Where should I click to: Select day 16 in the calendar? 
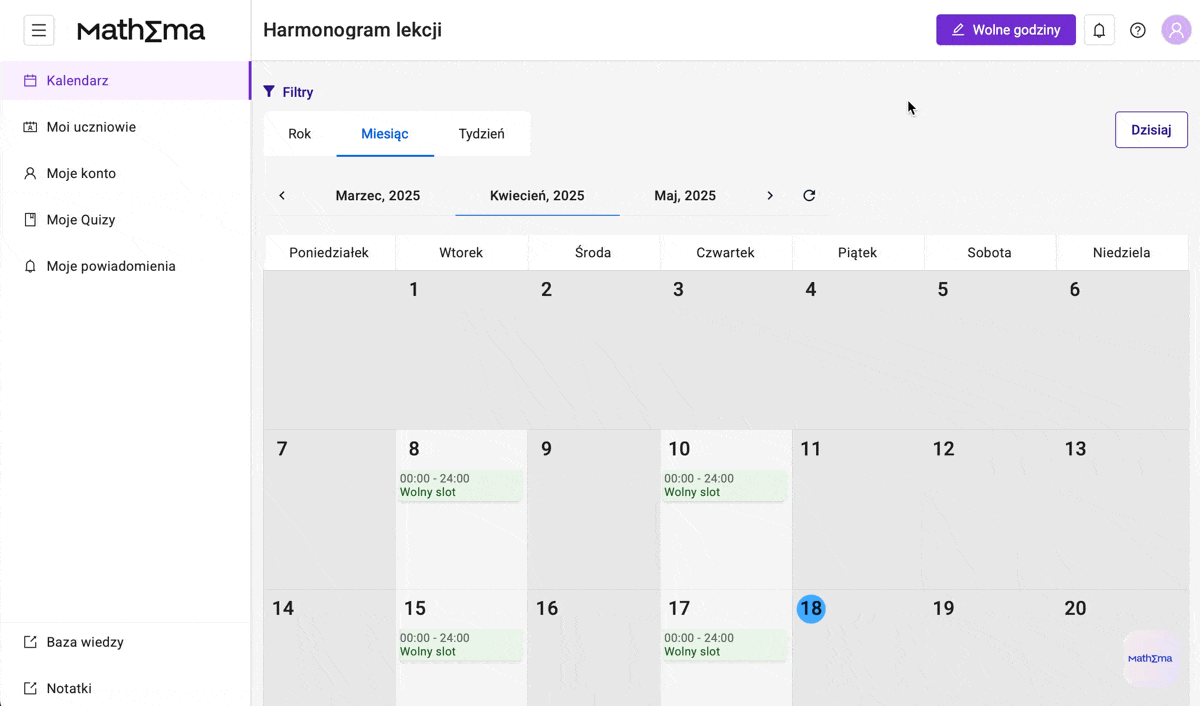click(547, 609)
